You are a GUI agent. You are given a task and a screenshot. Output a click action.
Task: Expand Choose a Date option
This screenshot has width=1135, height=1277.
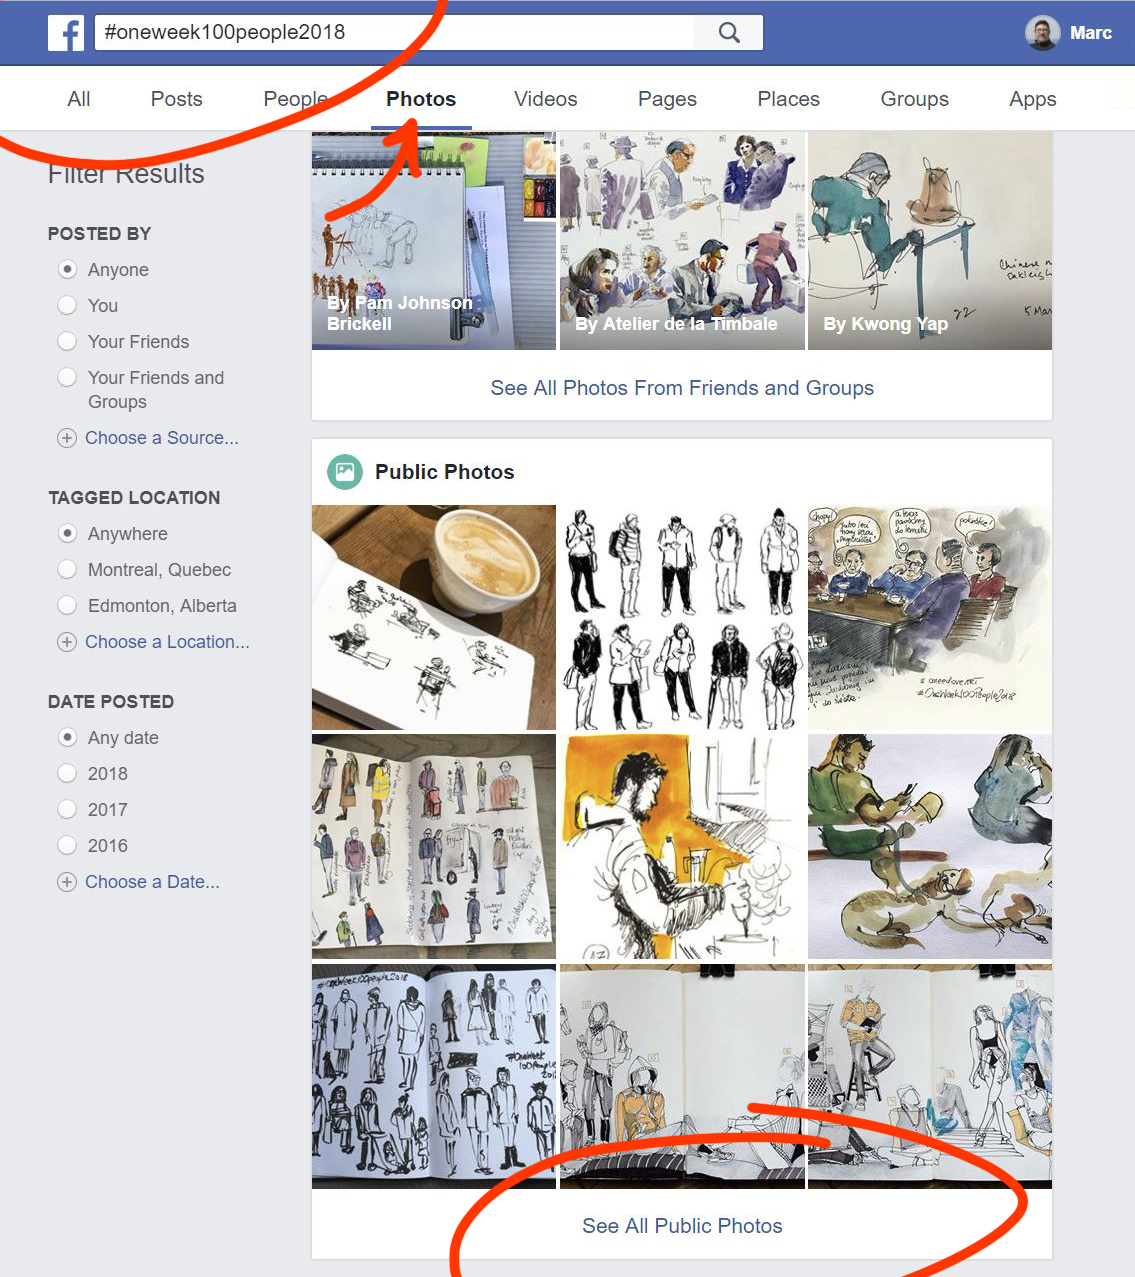point(152,882)
